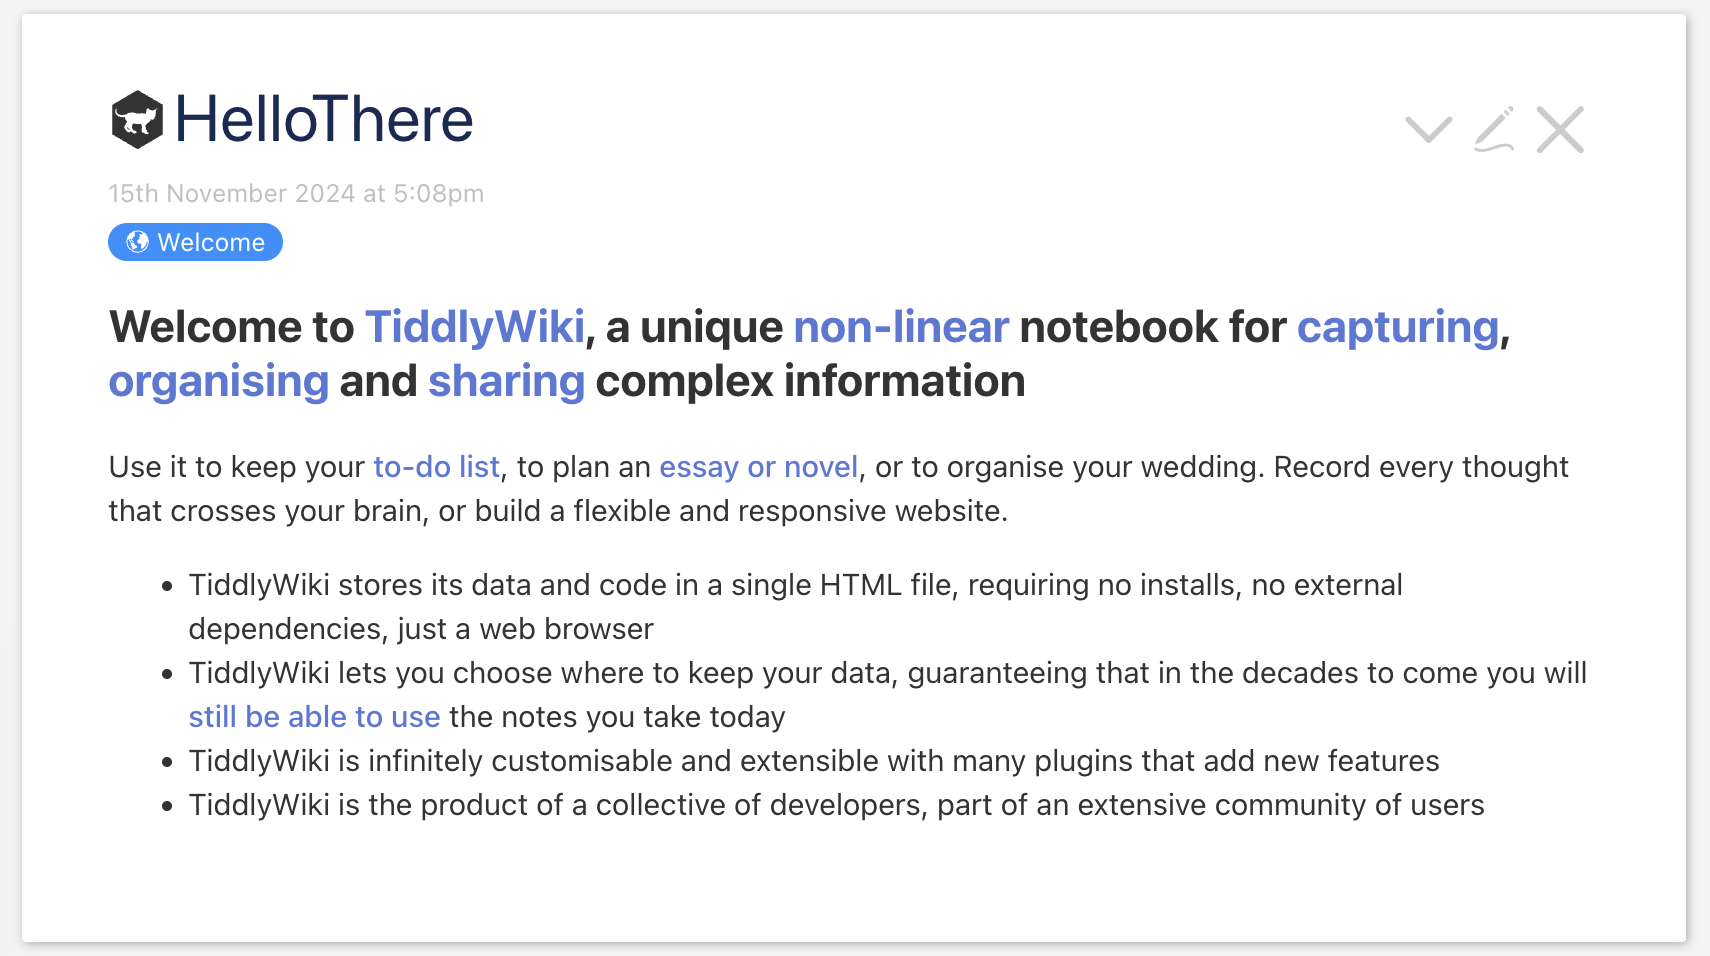Click the globe icon in Welcome tag
Image resolution: width=1710 pixels, height=956 pixels.
(x=137, y=242)
